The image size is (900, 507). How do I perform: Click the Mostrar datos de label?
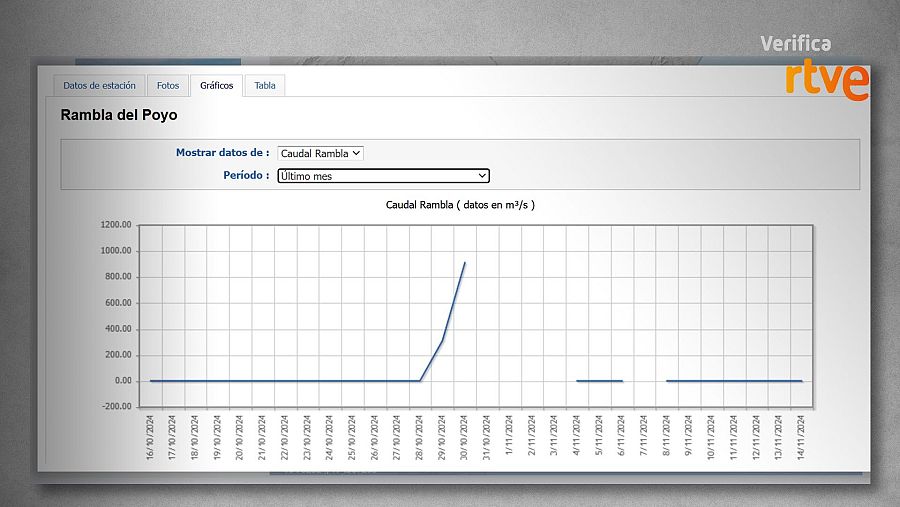(x=222, y=153)
